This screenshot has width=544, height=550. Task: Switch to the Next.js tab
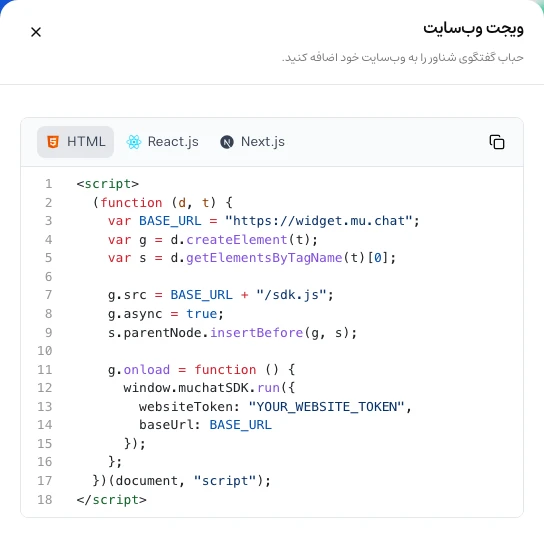tap(252, 142)
